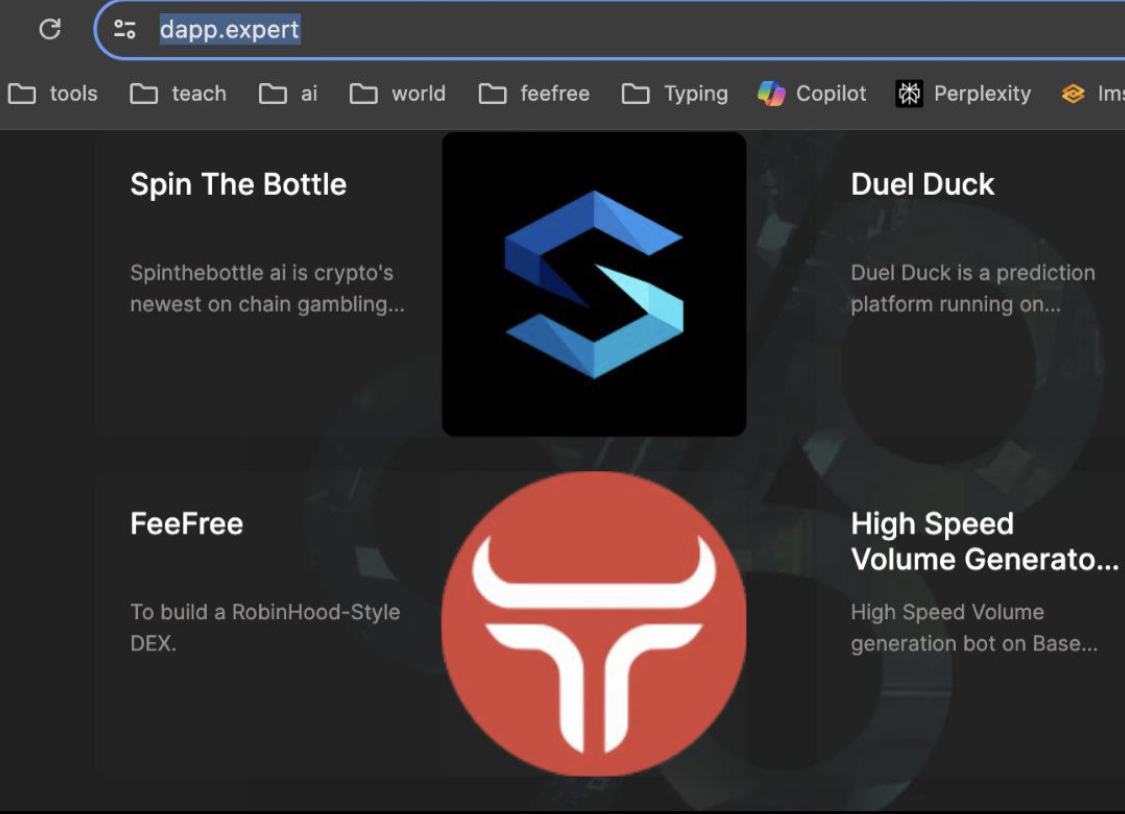Launch Perplexity using its bookmark icon
Image resolution: width=1125 pixels, height=814 pixels.
[908, 93]
